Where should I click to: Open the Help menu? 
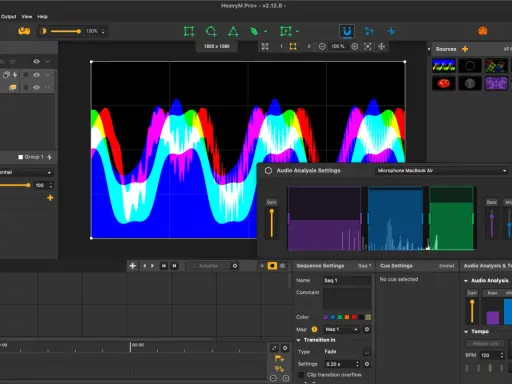click(x=42, y=17)
